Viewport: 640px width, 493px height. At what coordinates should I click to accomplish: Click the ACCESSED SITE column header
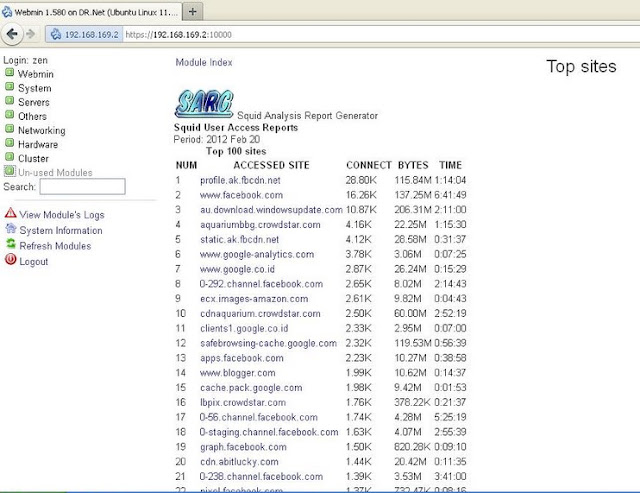(271, 165)
